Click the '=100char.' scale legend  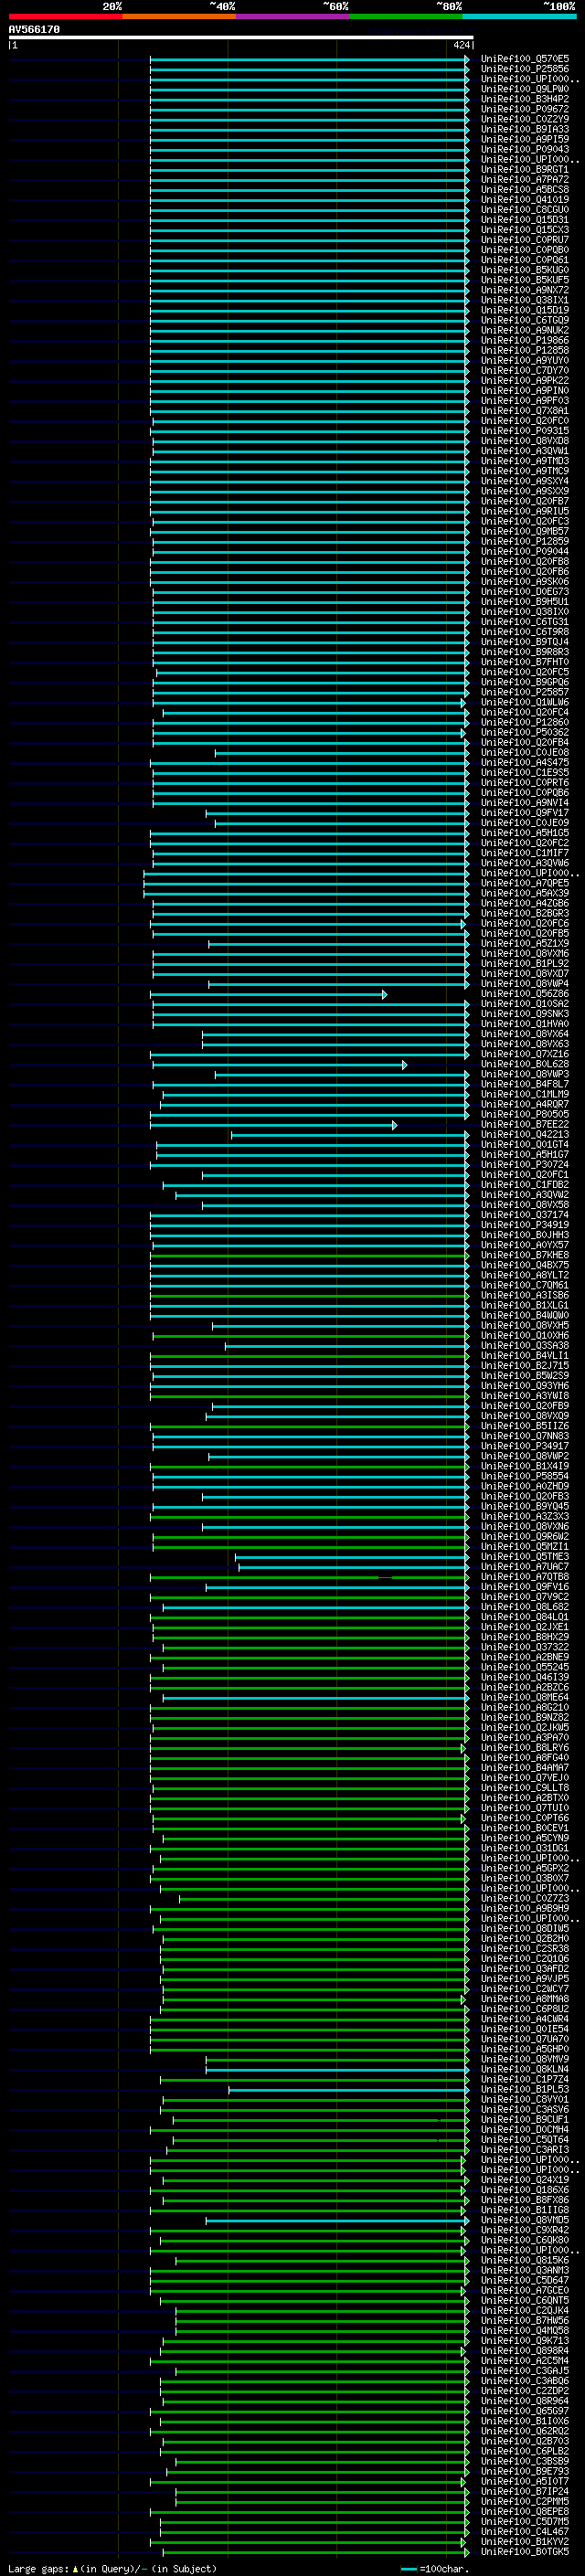click(435, 2569)
